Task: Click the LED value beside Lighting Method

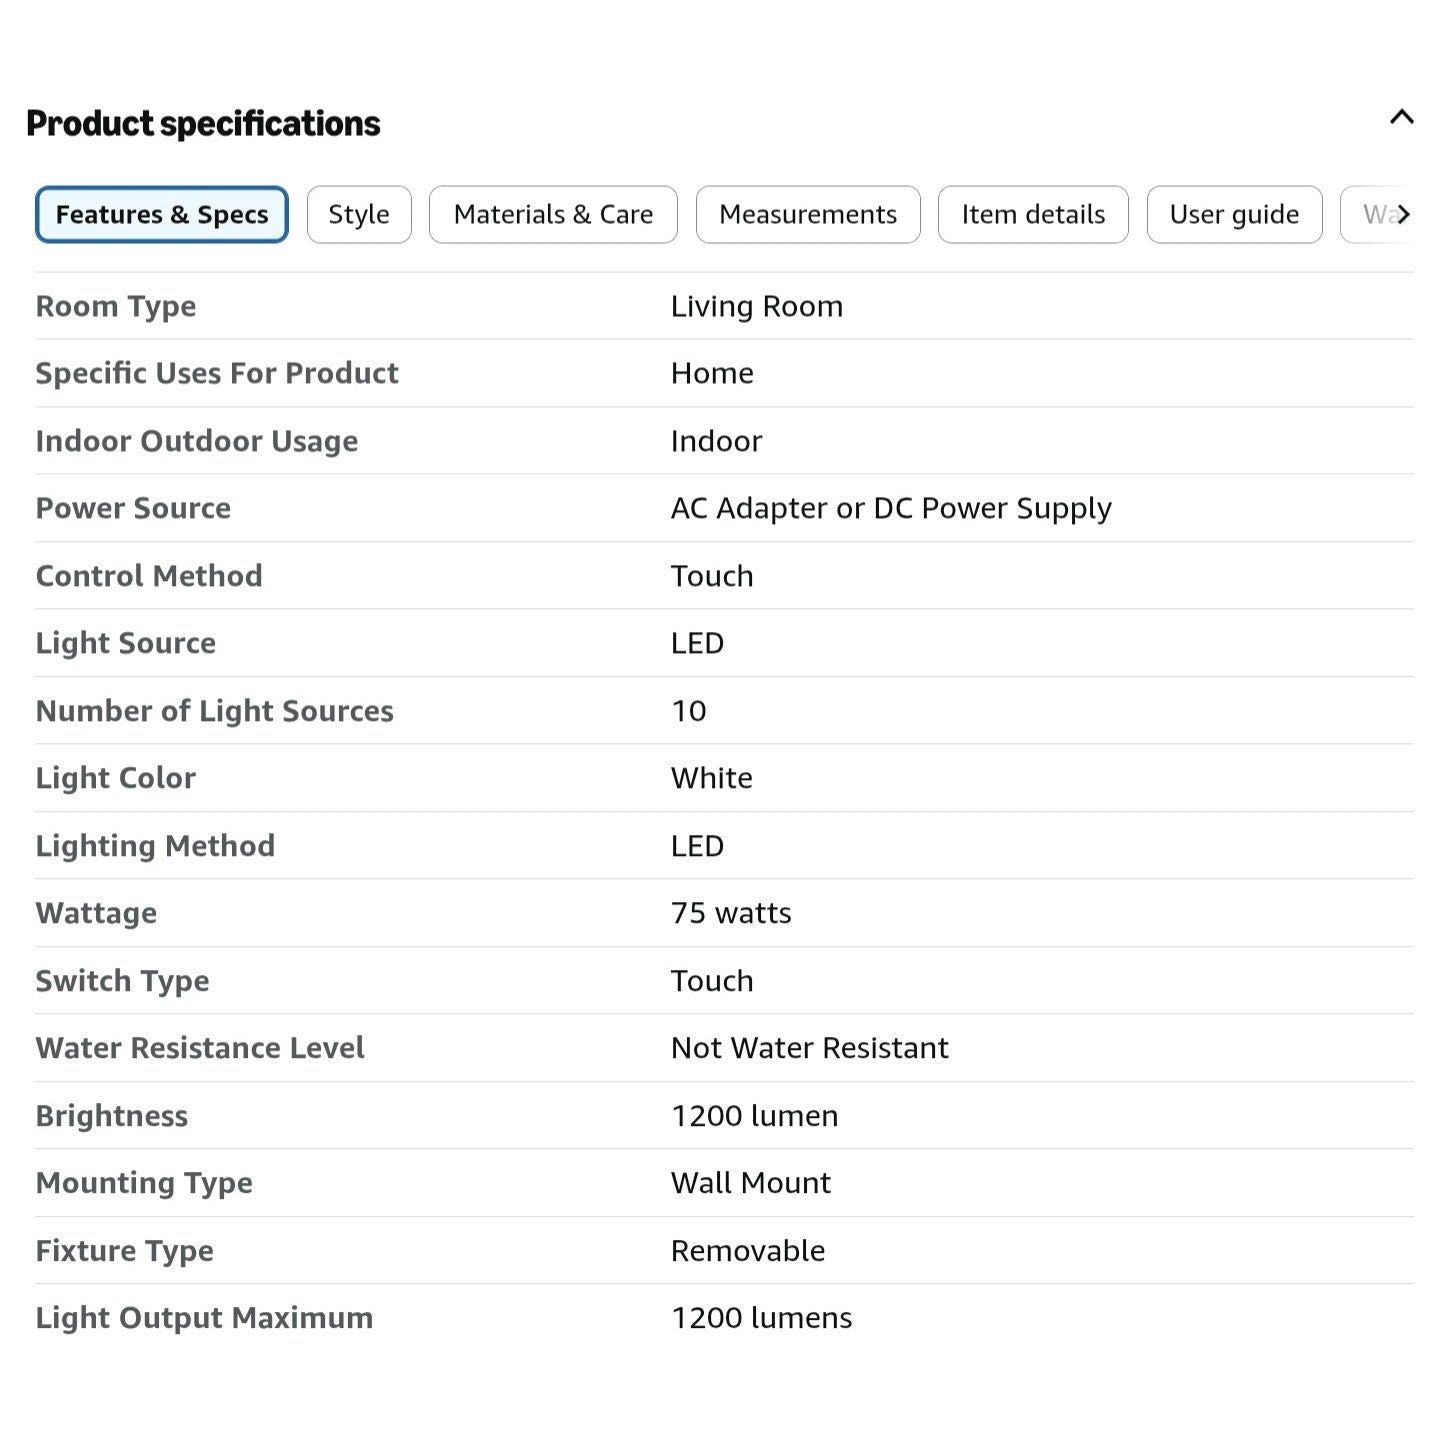Action: [x=697, y=846]
